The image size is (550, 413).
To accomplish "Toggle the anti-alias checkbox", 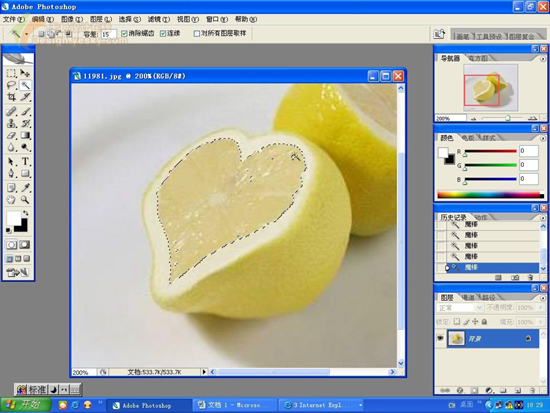I will 124,33.
